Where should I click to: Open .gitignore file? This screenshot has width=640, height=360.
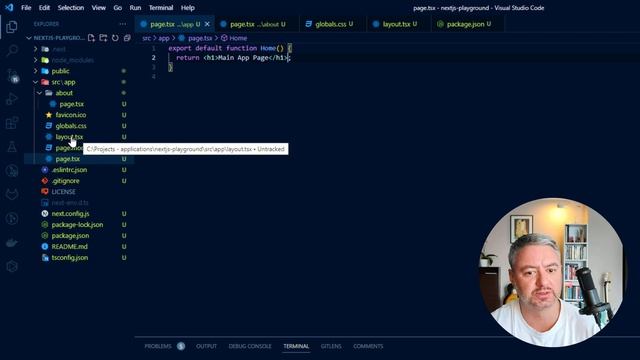[x=65, y=181]
